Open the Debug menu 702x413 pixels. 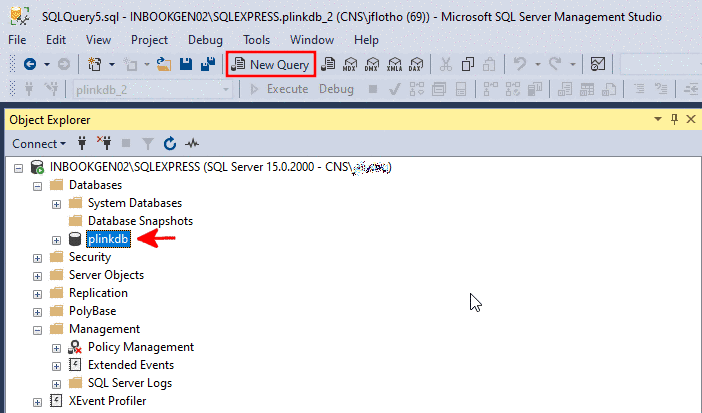205,40
